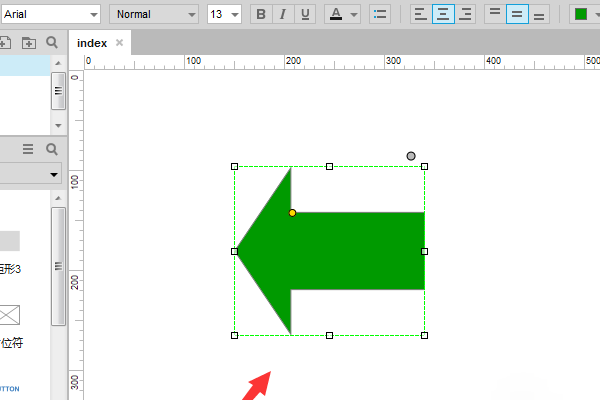Align text to the right
600x400 pixels.
[465, 14]
